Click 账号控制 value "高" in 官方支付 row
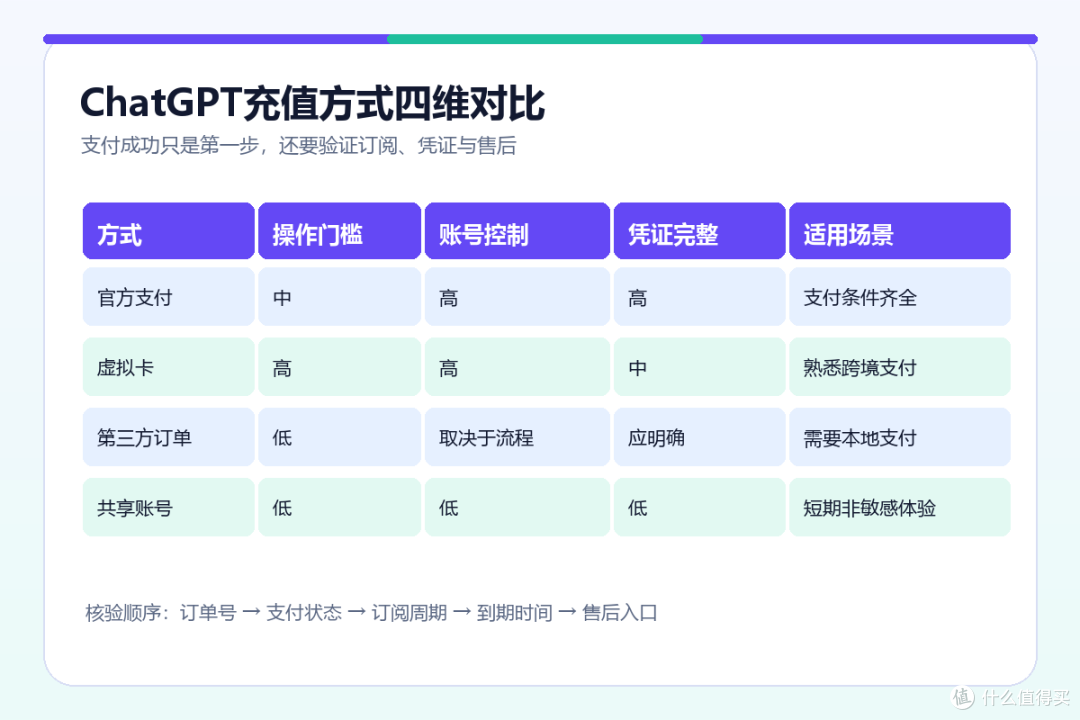 [517, 297]
